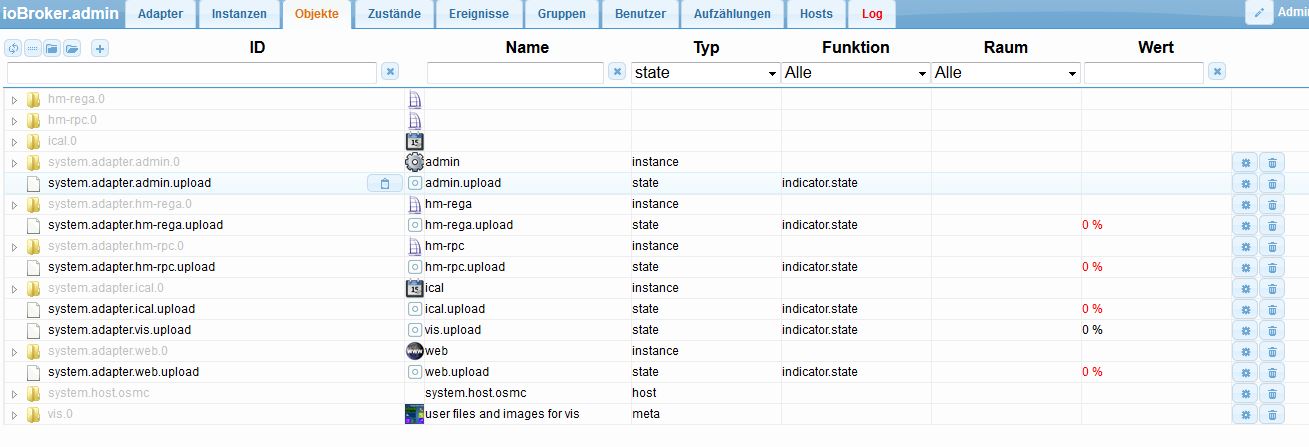Open settings for system.host.osmc row
Screen dimensions: 1309x447
click(1245, 393)
